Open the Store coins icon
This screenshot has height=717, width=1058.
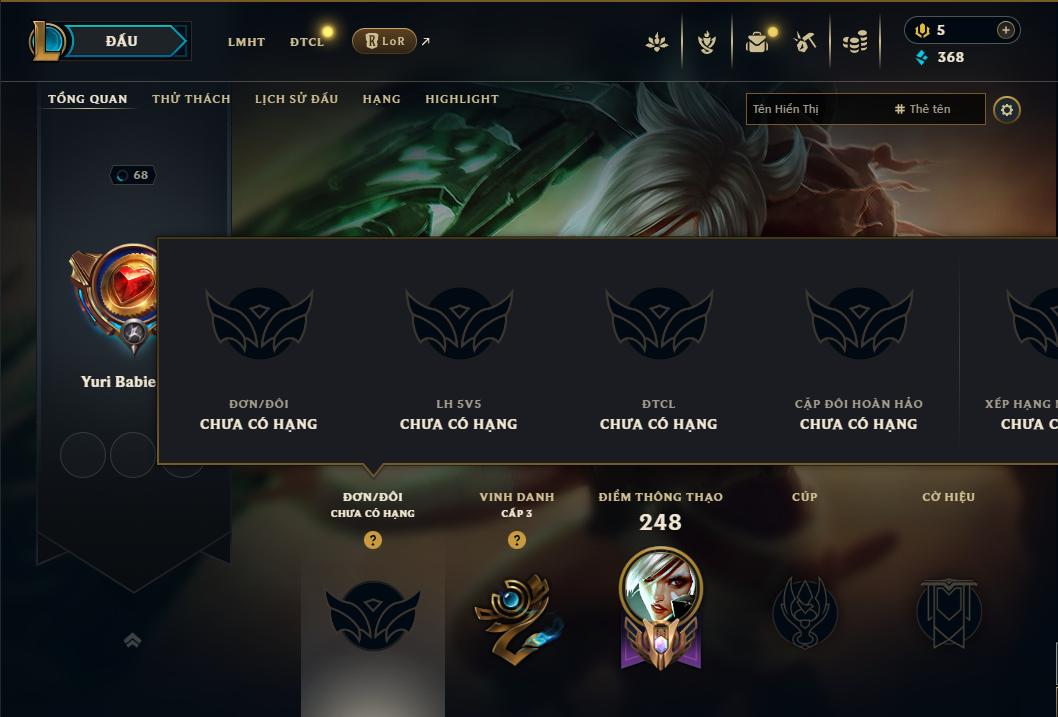click(x=855, y=42)
